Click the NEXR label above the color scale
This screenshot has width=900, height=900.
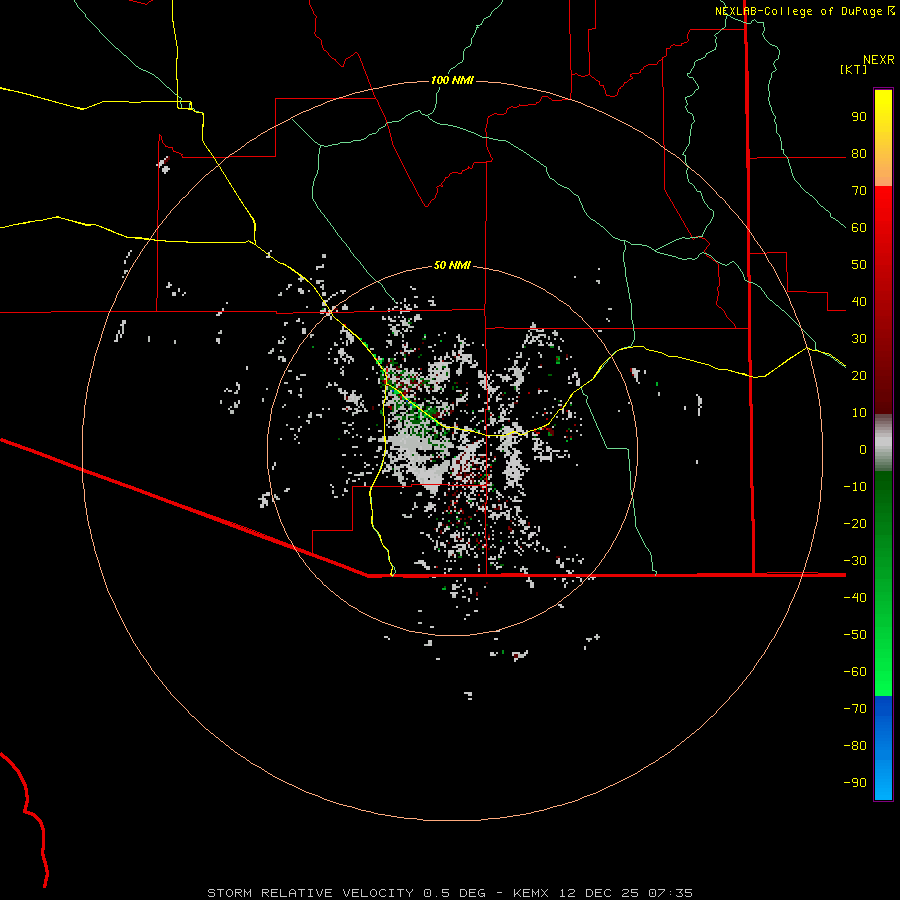point(879,60)
